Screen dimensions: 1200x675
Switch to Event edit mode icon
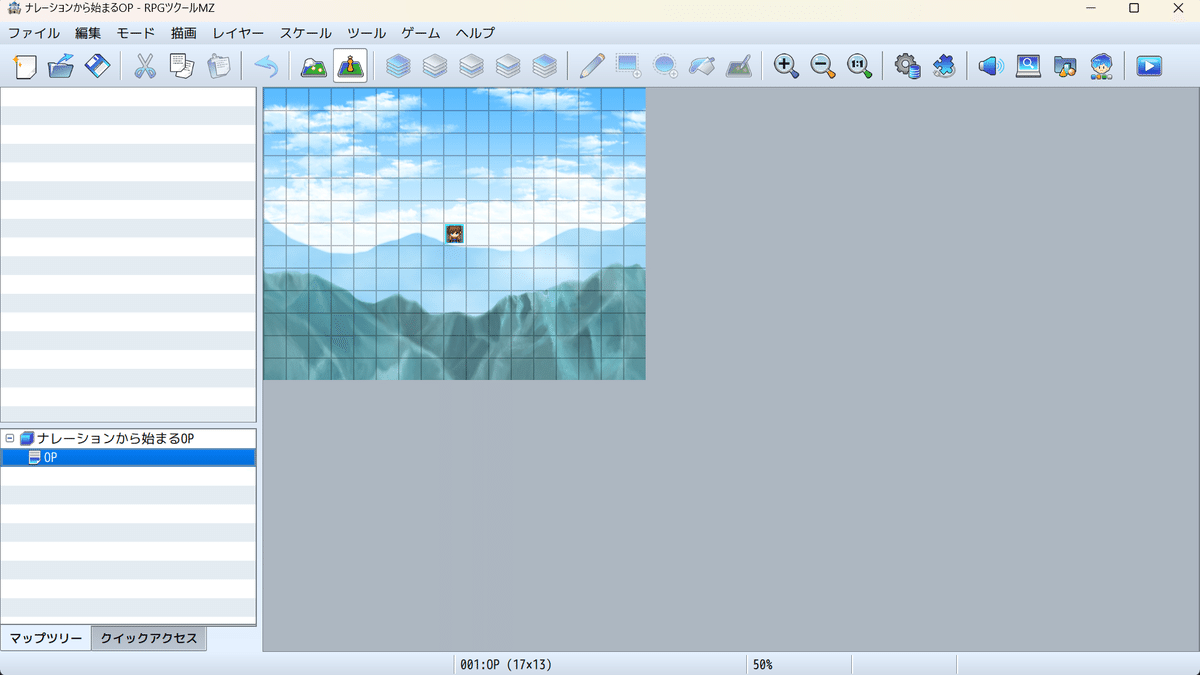[x=350, y=67]
